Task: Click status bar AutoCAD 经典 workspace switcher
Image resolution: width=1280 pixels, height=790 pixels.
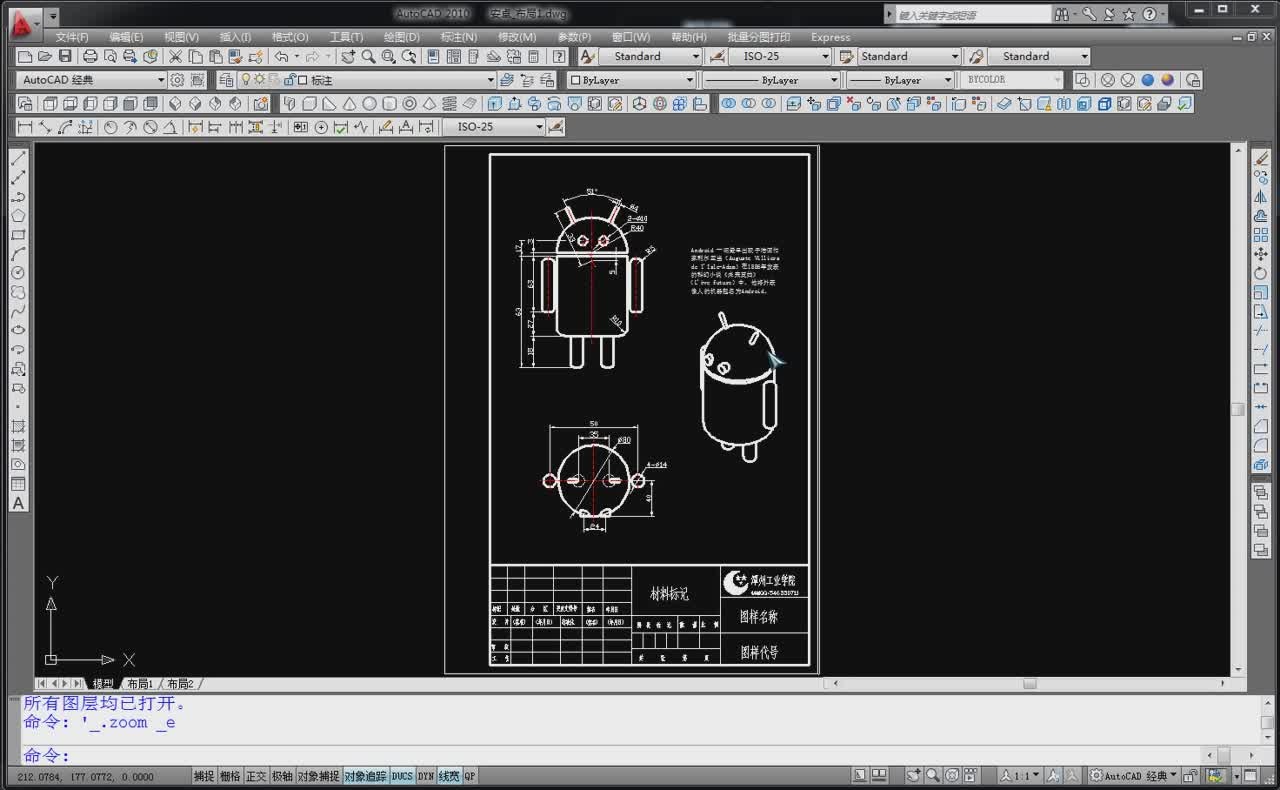Action: pos(1135,776)
